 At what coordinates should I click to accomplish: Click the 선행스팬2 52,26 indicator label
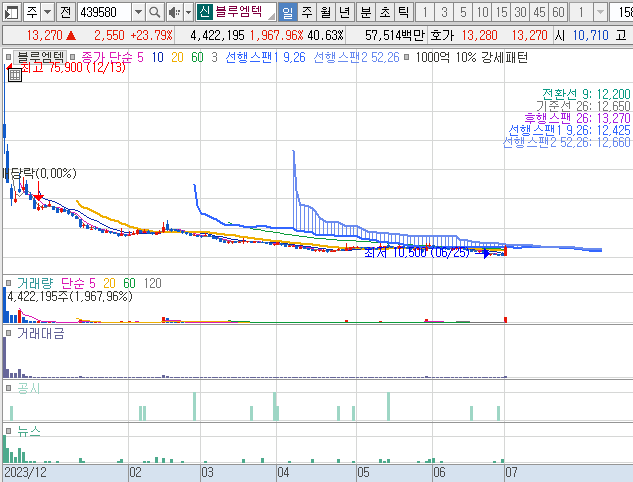tap(356, 57)
